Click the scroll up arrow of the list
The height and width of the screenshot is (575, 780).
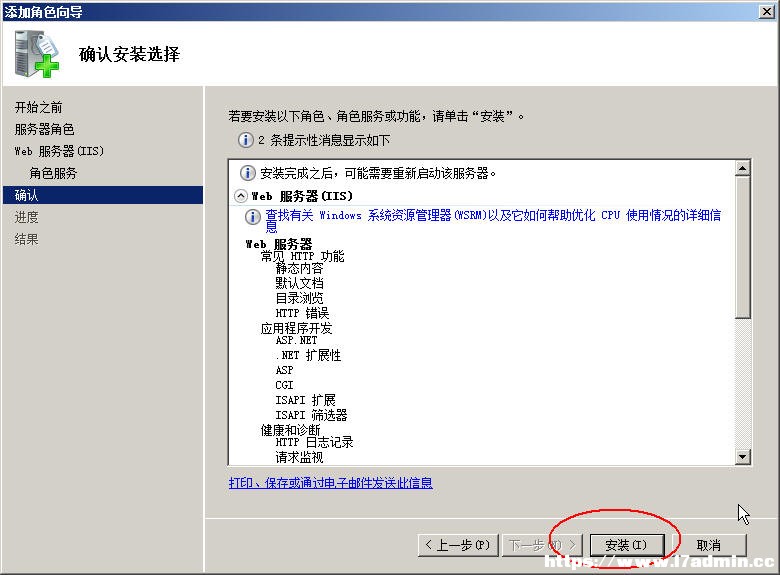pos(742,168)
